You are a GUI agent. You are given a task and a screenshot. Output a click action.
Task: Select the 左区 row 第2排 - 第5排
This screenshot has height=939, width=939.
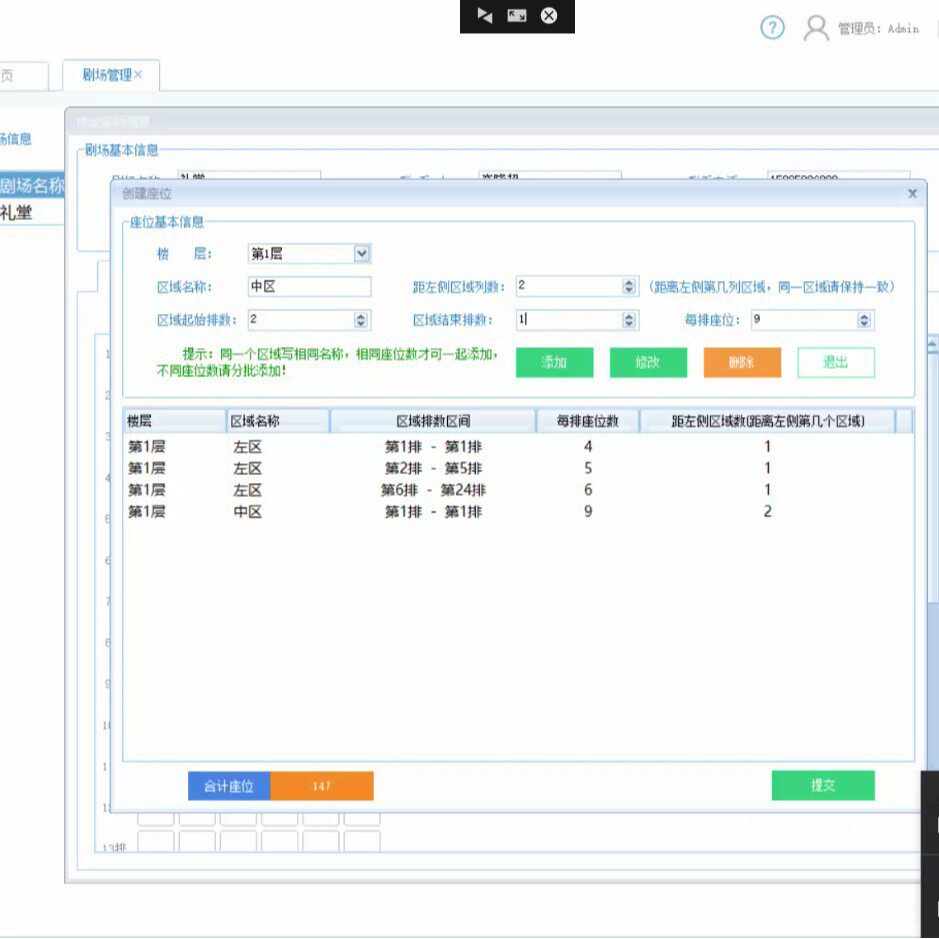[x=518, y=468]
